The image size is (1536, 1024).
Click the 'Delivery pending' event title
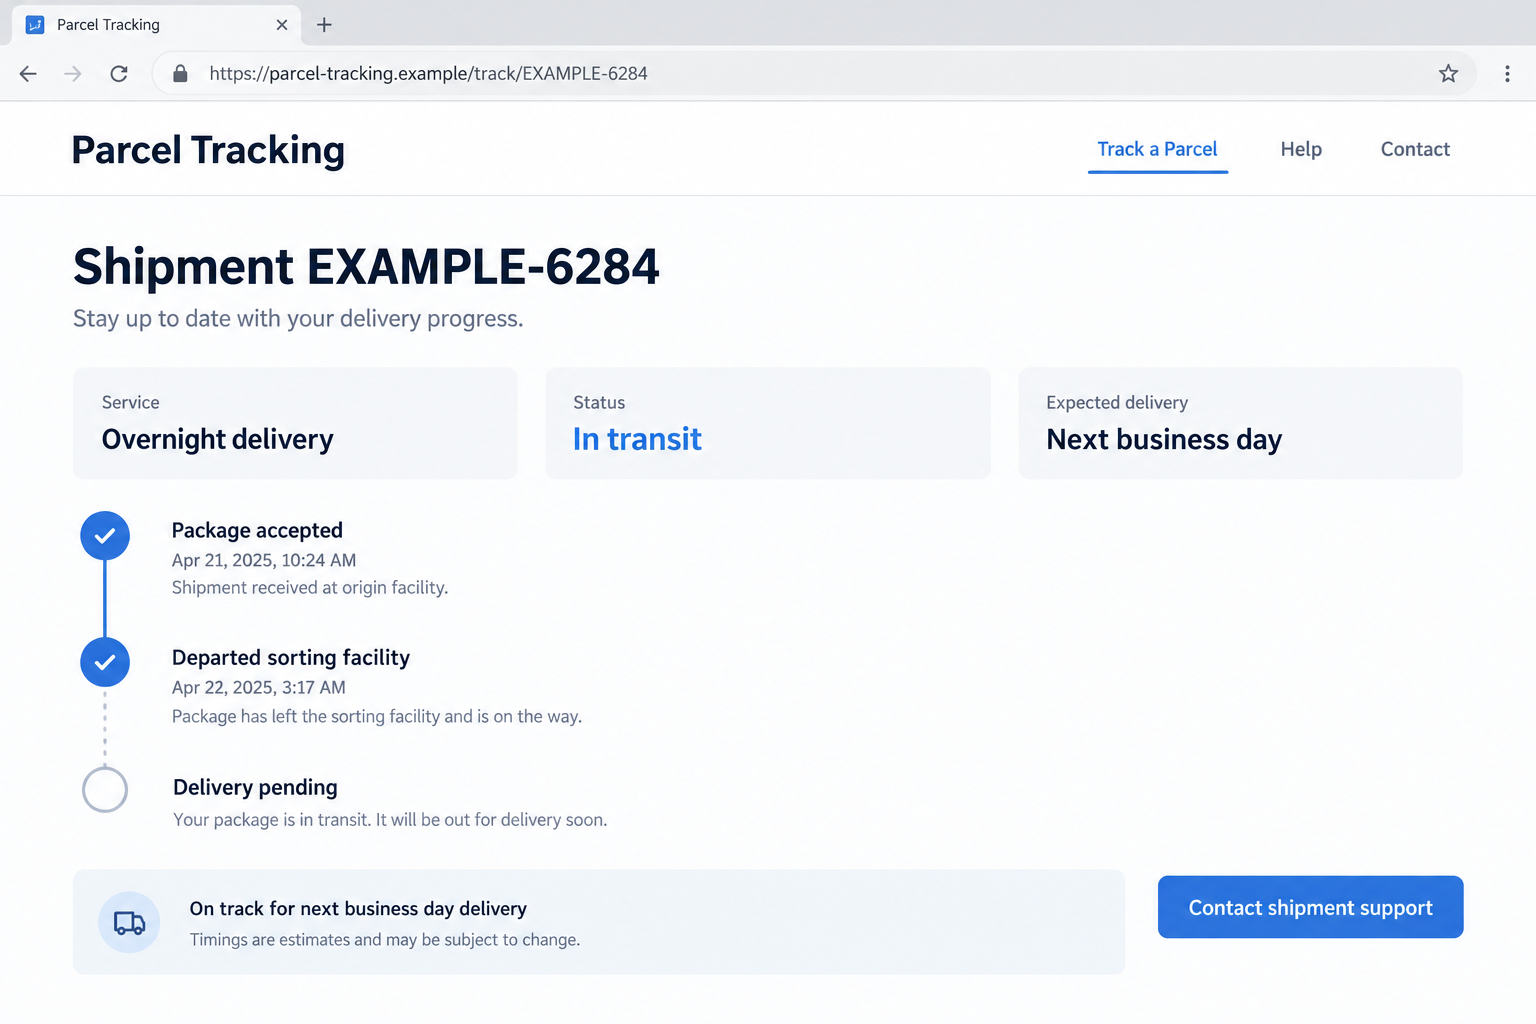255,787
